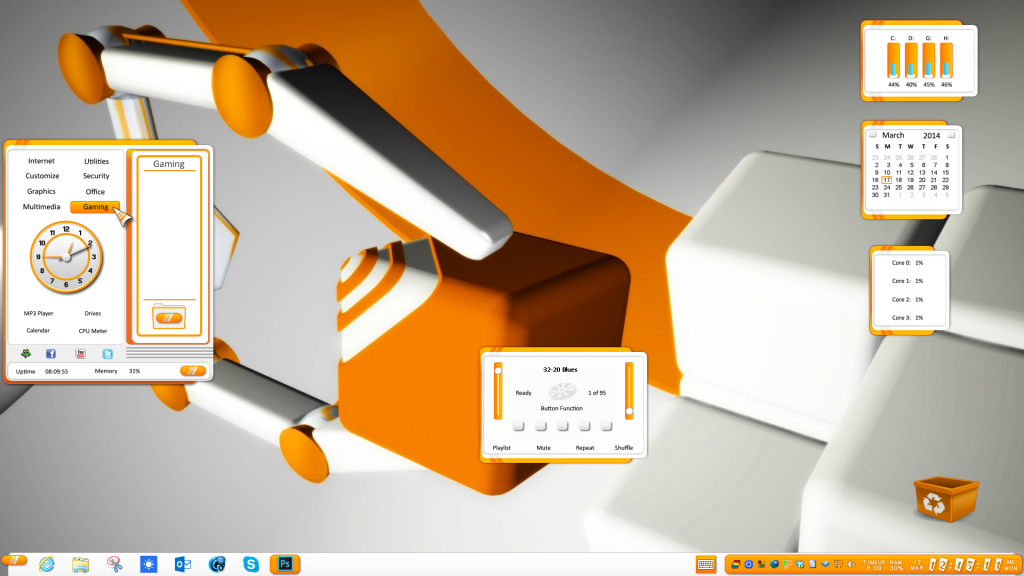The image size is (1024, 576).
Task: Click the first square player button
Action: (519, 426)
